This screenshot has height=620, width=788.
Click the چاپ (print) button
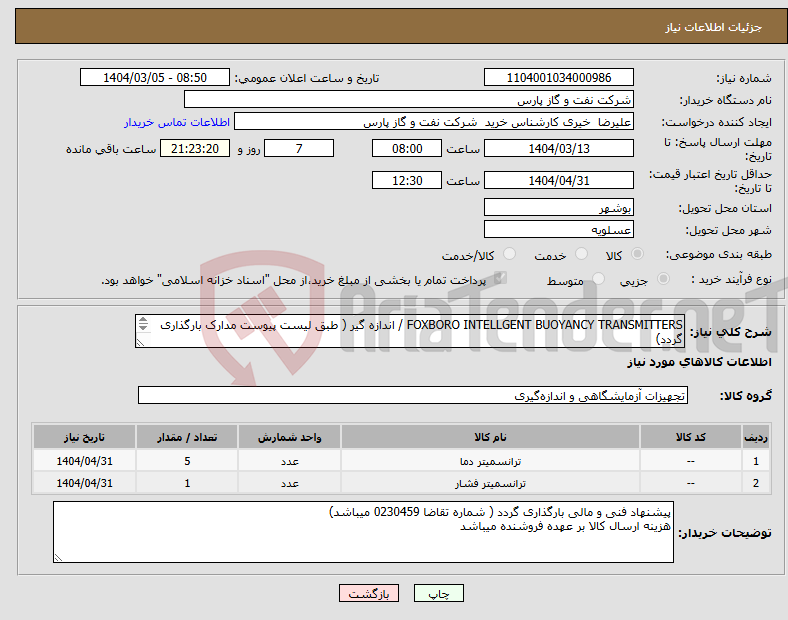(438, 593)
